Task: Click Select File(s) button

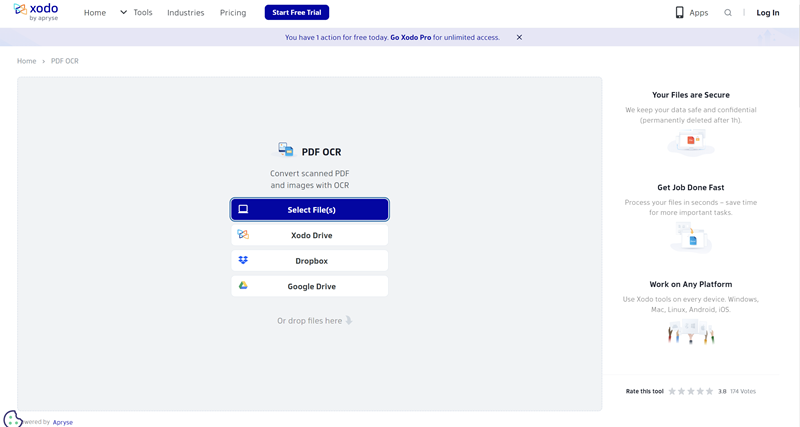Action: click(x=310, y=210)
